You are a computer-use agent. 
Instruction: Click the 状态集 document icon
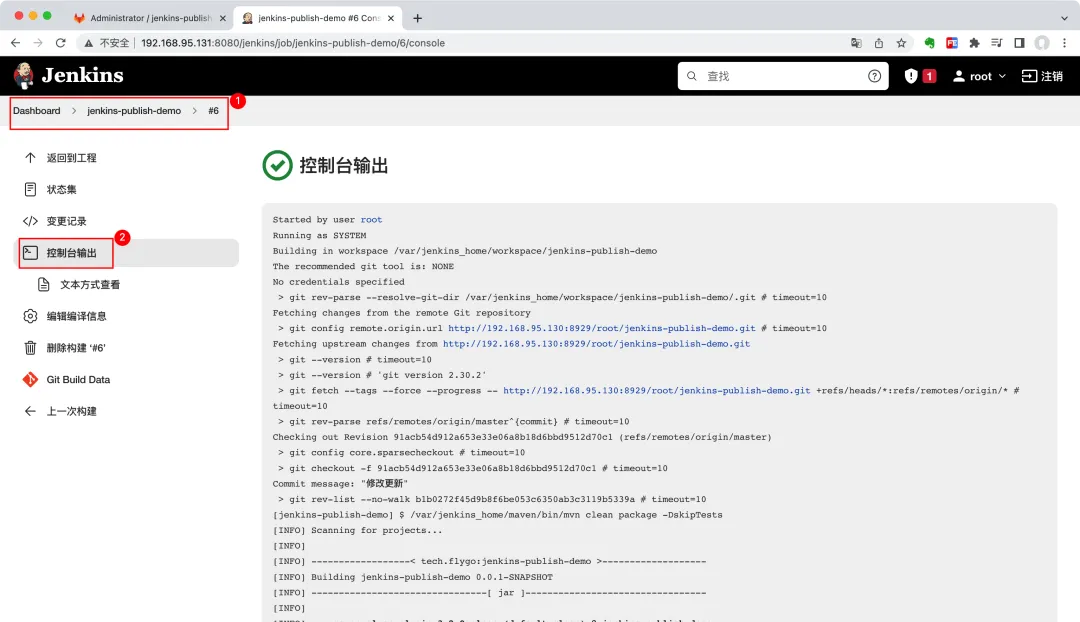pos(30,189)
